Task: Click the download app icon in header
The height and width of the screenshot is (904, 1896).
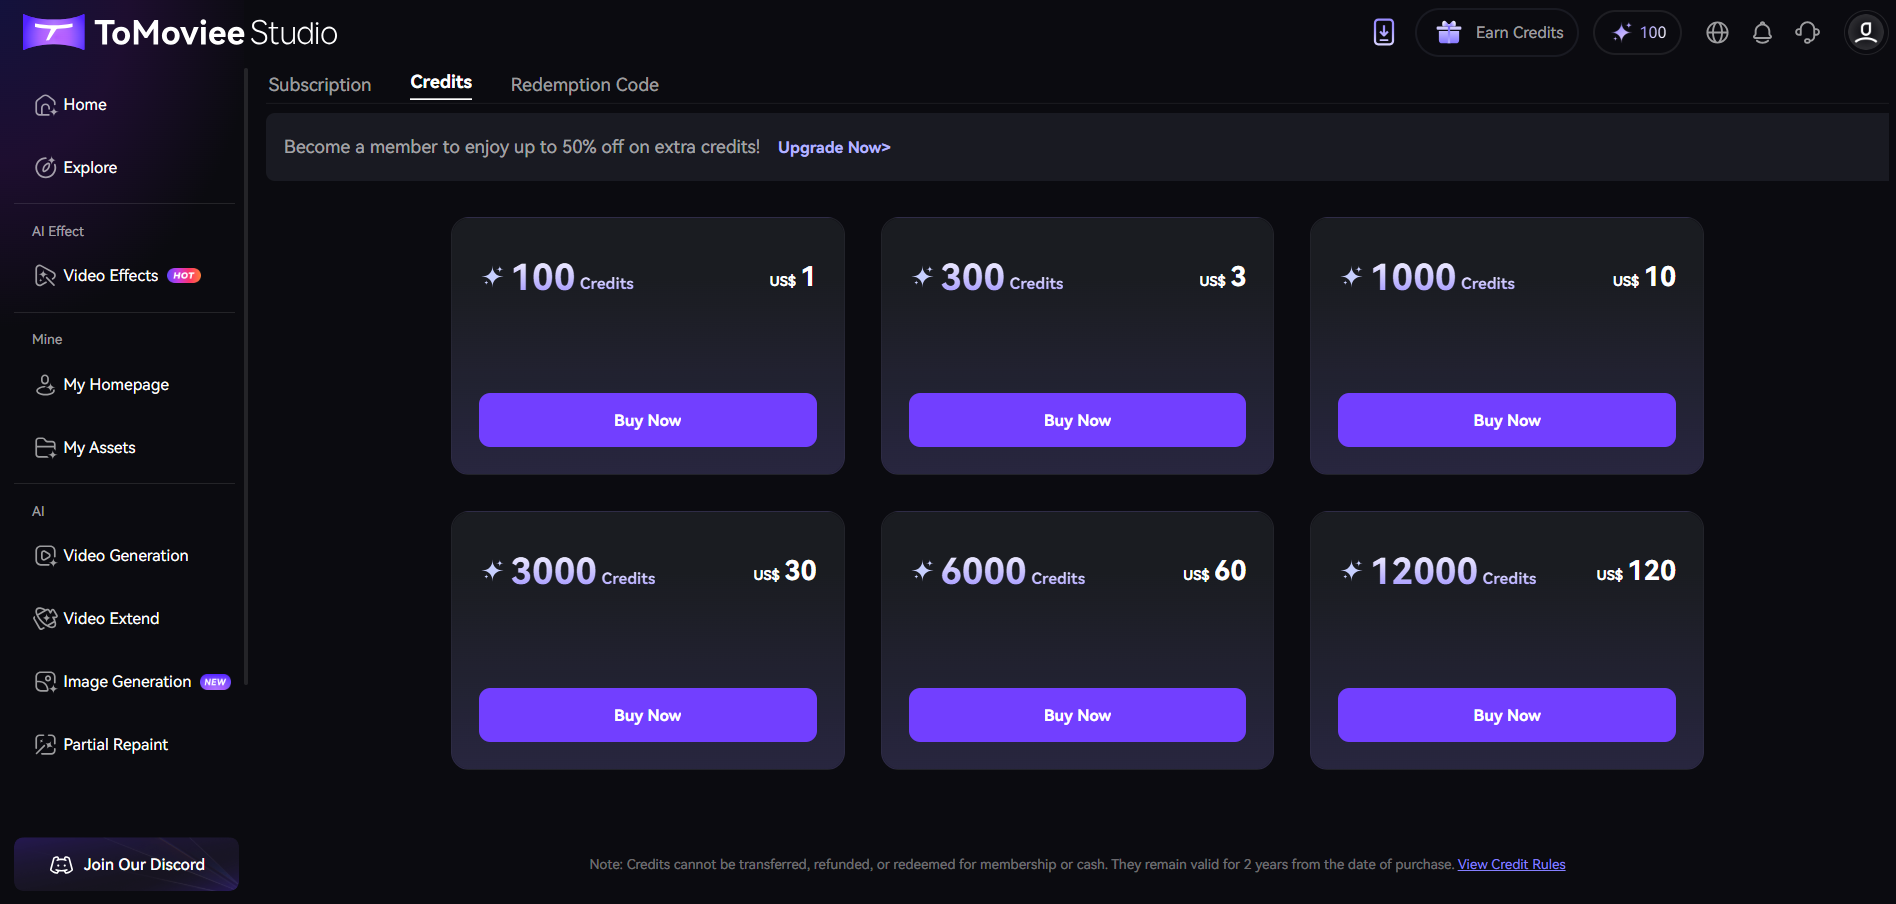Action: point(1383,33)
